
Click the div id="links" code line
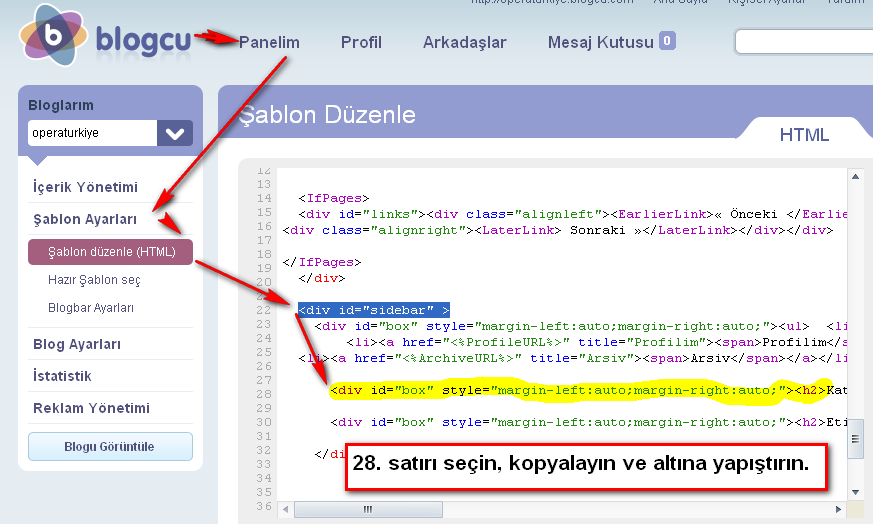click(x=572, y=214)
